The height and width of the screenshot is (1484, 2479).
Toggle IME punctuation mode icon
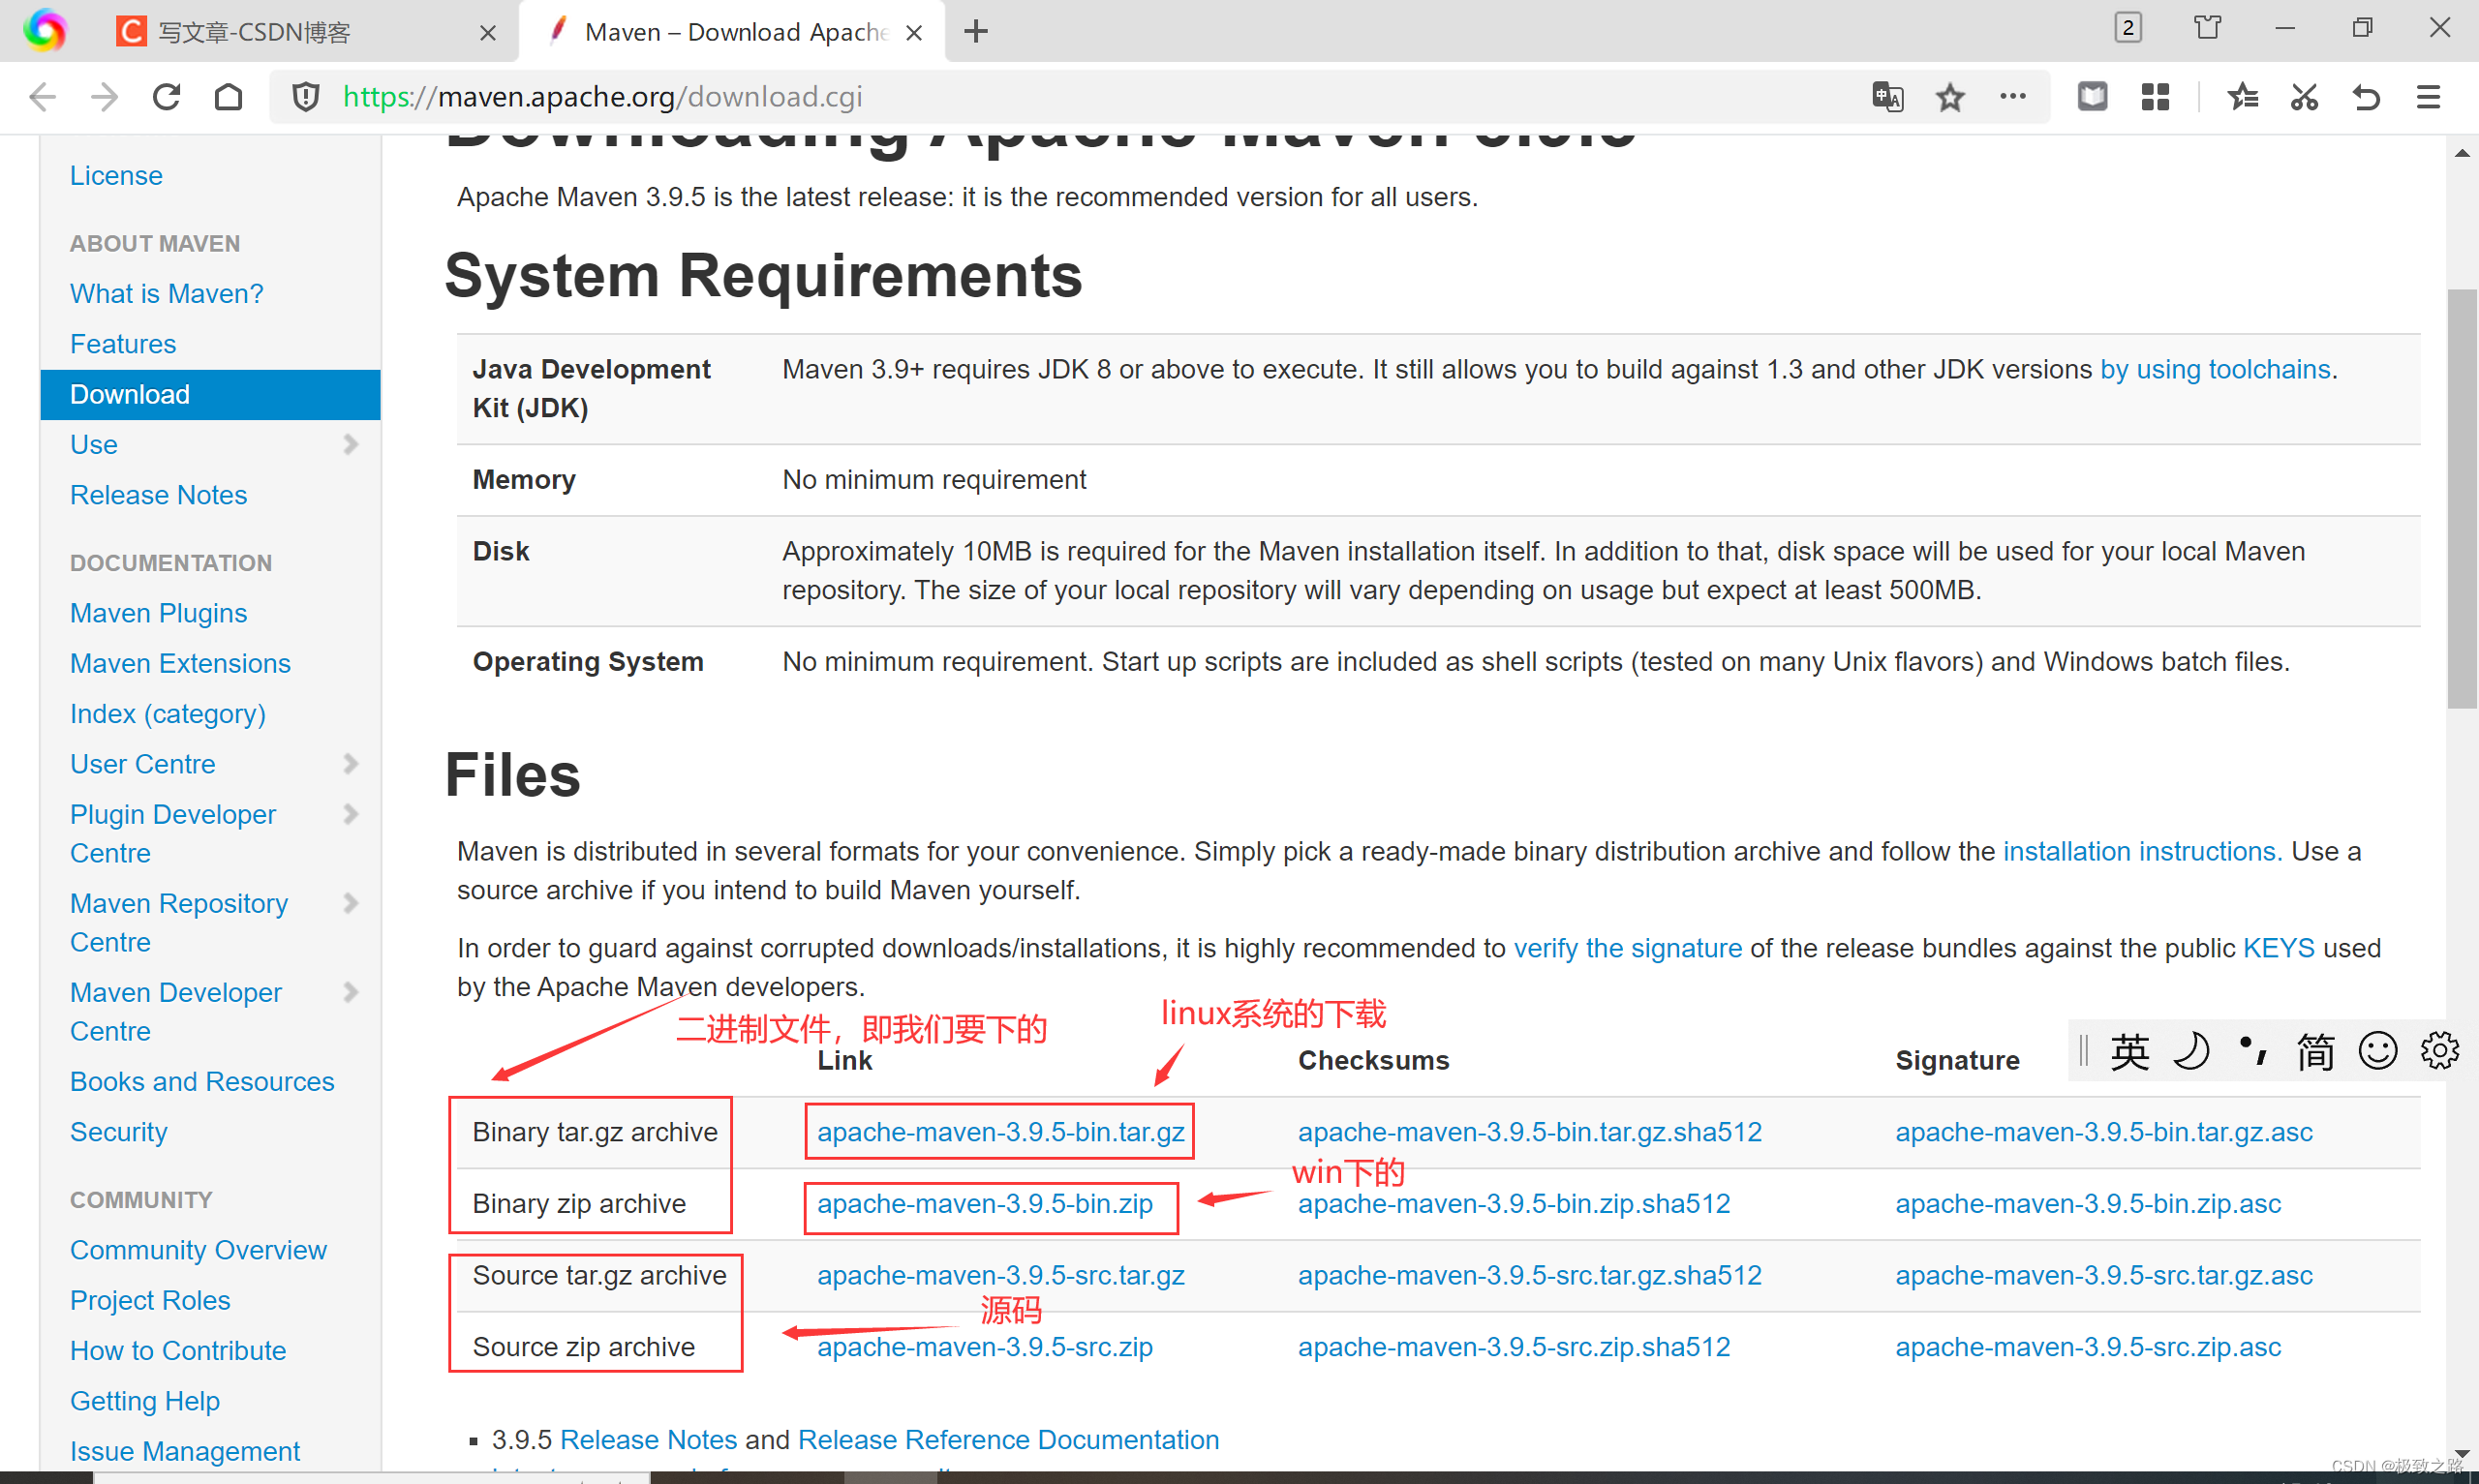(x=2253, y=1050)
